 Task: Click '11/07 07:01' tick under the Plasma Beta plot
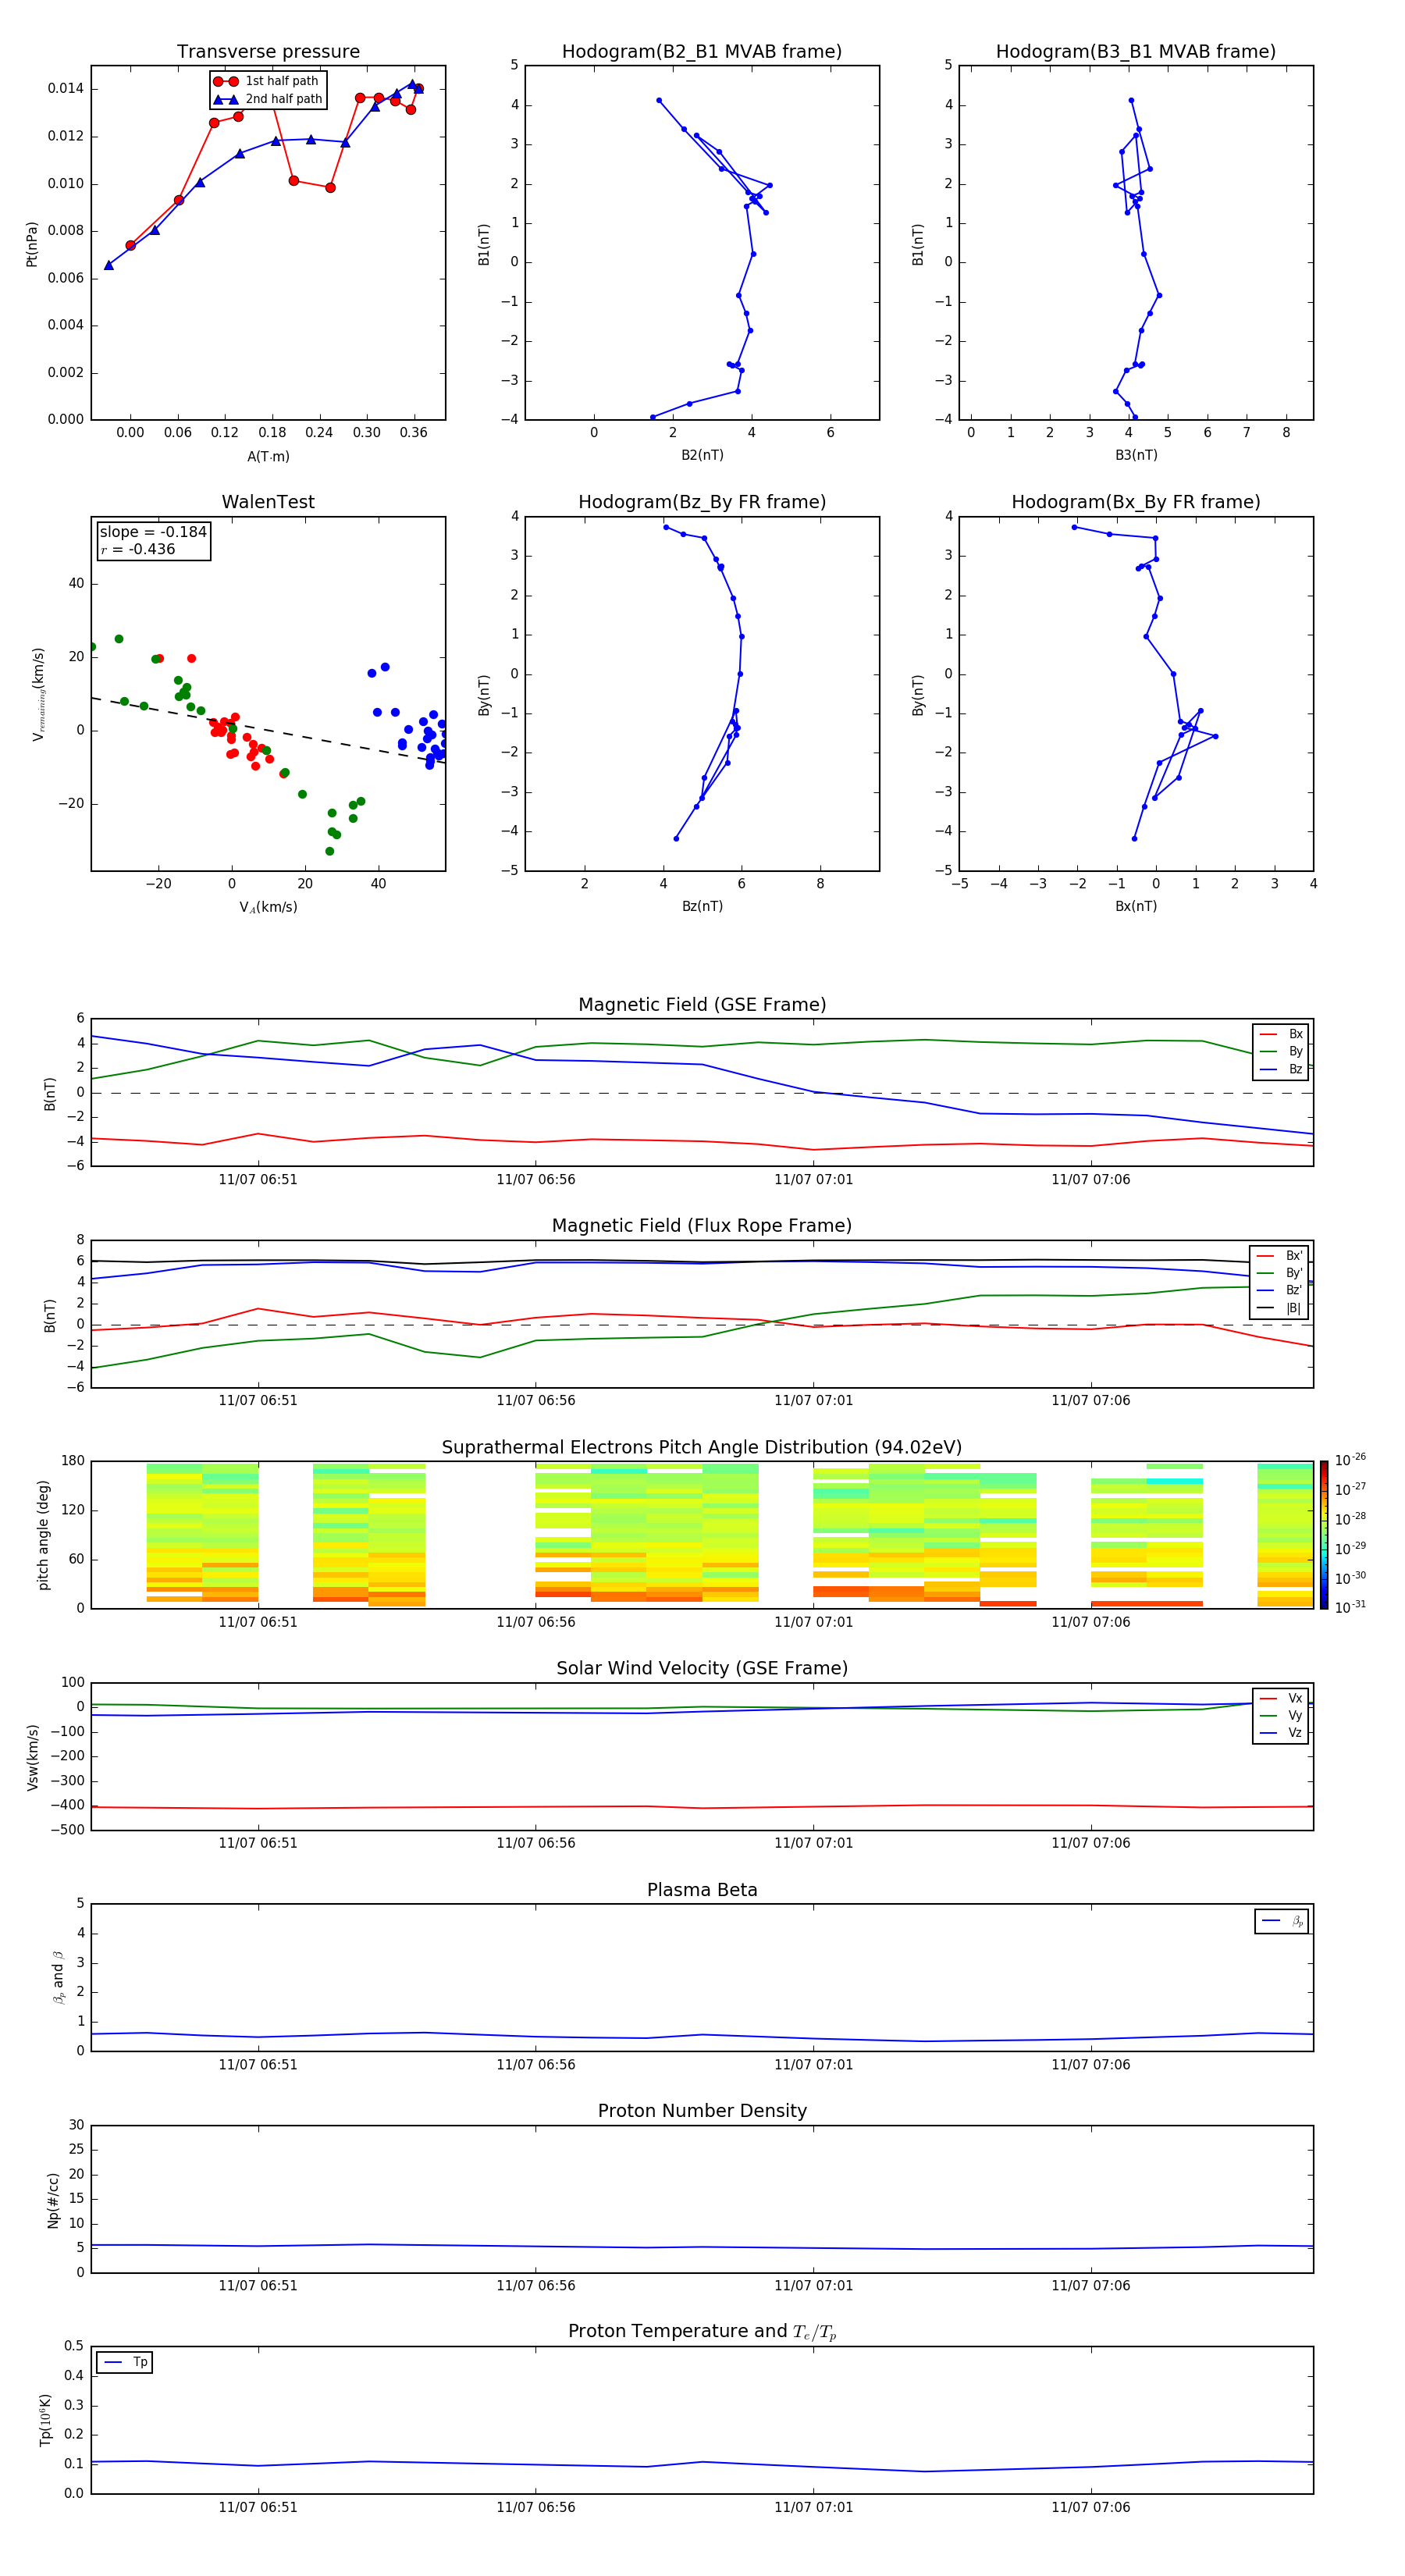click(x=814, y=2065)
